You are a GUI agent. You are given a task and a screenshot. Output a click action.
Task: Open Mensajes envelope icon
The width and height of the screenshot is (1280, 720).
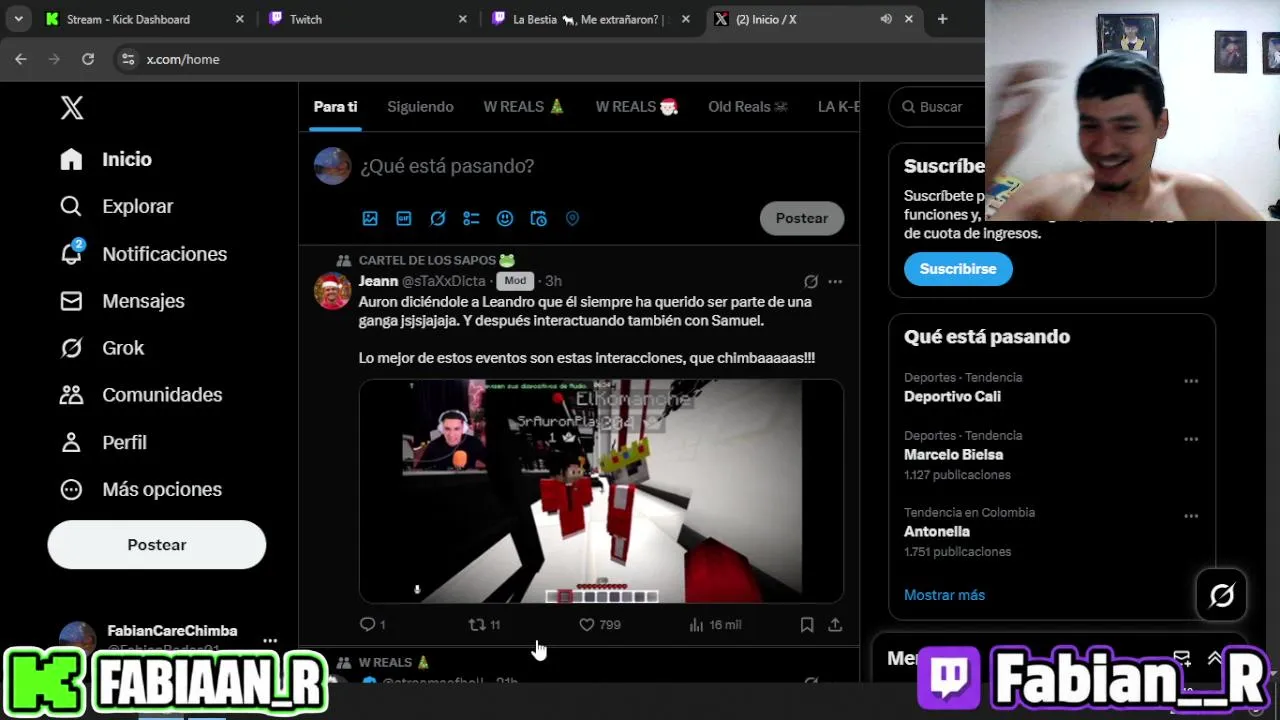[71, 301]
